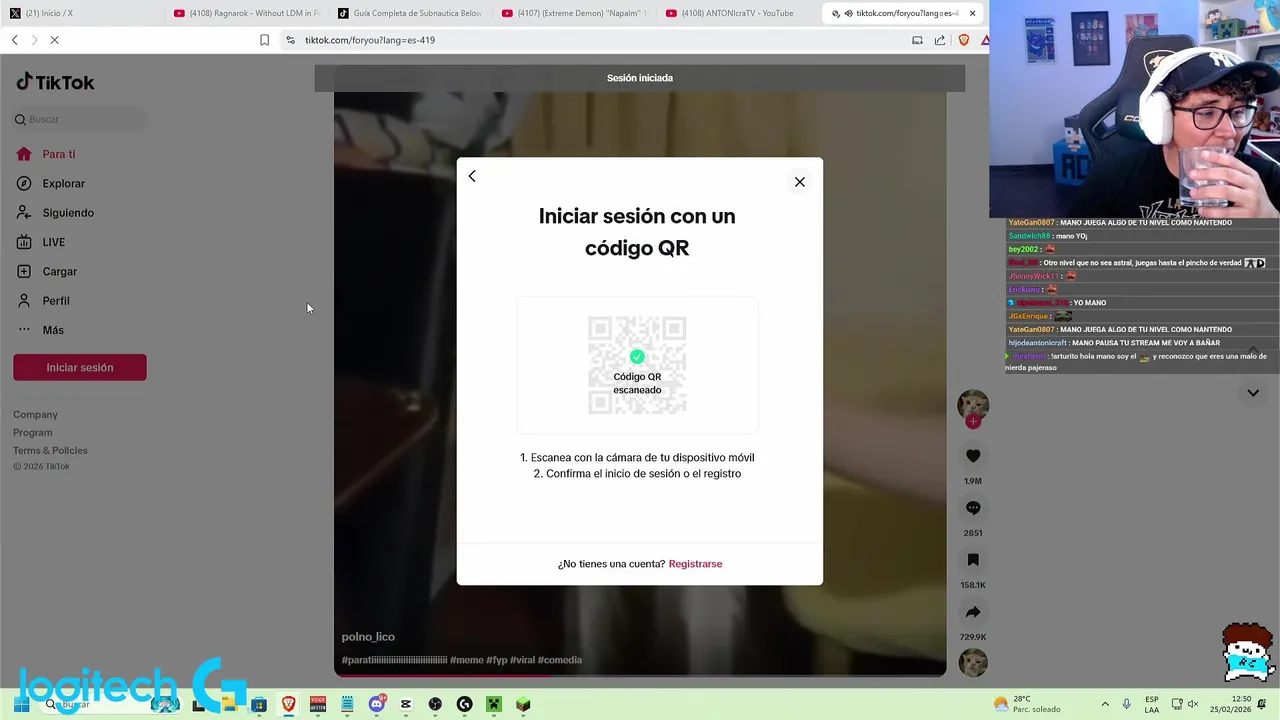Share the video with arrow icon
1280x720 pixels.
(973, 612)
